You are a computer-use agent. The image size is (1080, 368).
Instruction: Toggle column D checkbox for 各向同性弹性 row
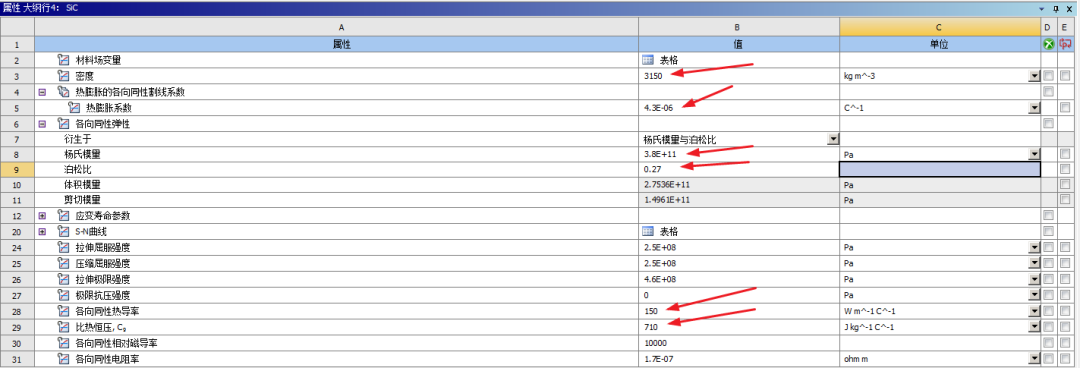1048,124
